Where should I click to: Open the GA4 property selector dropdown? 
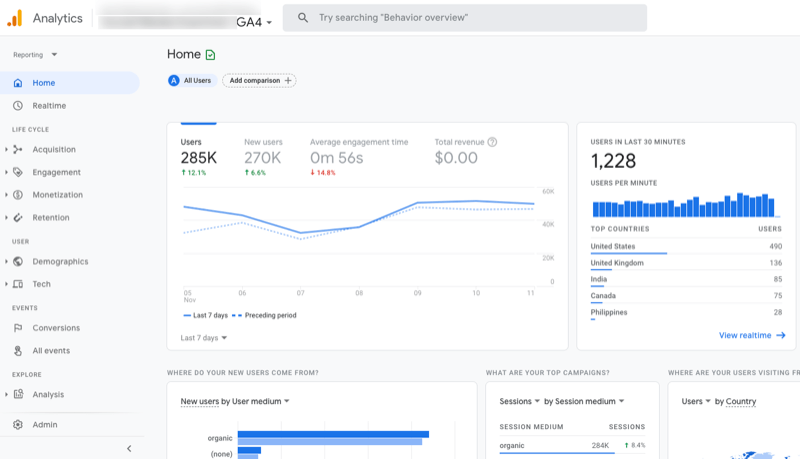click(254, 22)
